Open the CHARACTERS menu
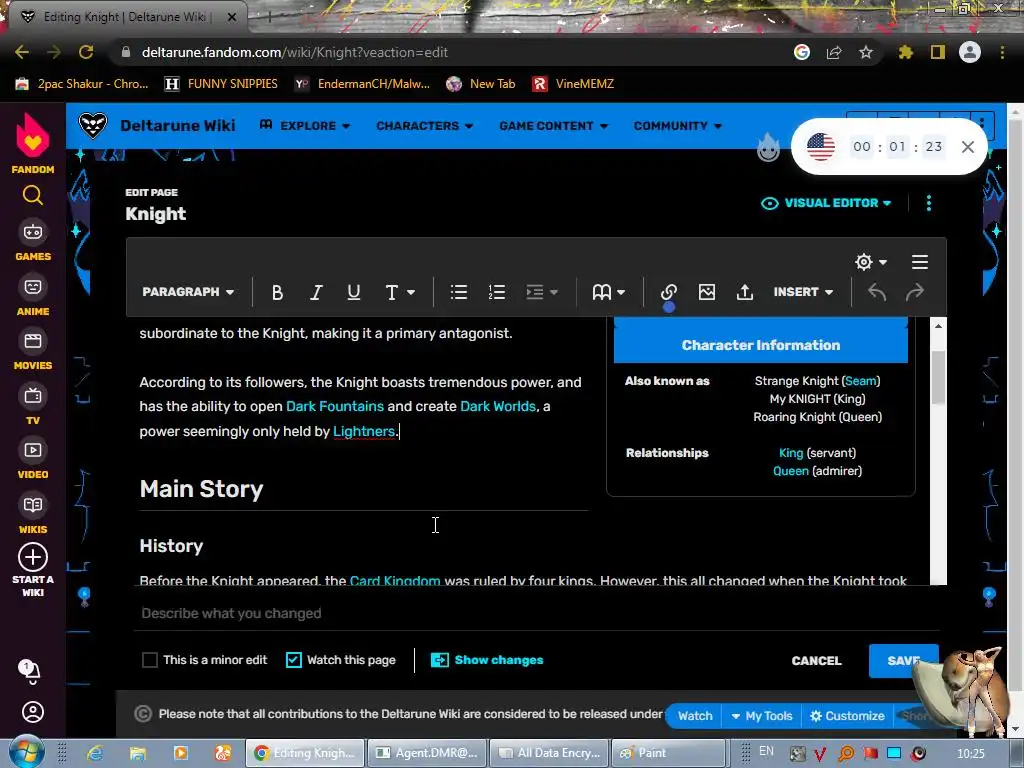This screenshot has height=768, width=1024. click(424, 125)
